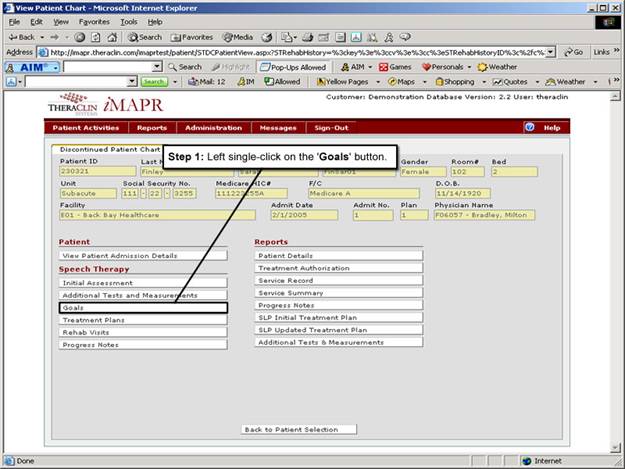Click the Goals button
This screenshot has width=625, height=469.
coord(142,308)
